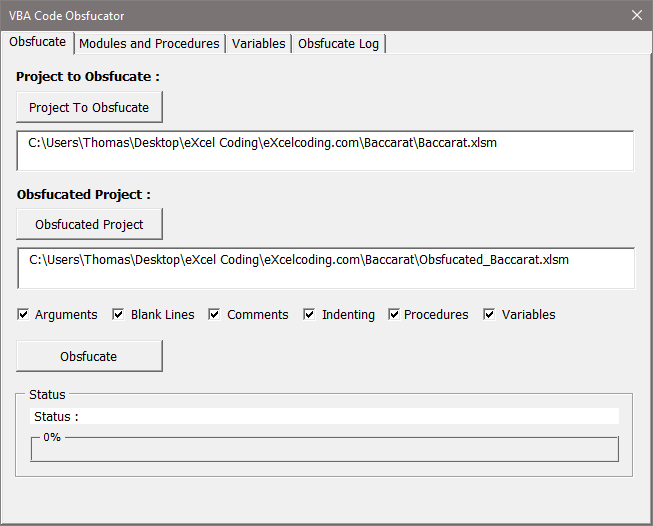Open the Modules and Procedures tab
The width and height of the screenshot is (653, 526).
(x=149, y=44)
